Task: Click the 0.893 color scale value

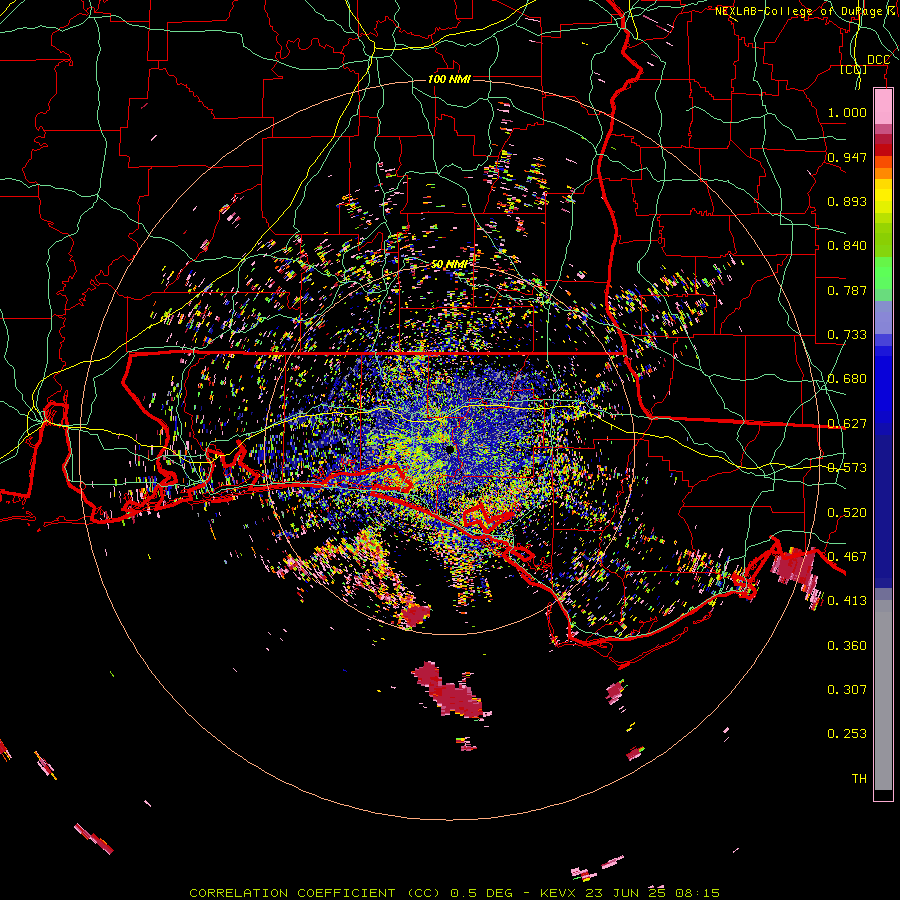Action: pyautogui.click(x=847, y=201)
